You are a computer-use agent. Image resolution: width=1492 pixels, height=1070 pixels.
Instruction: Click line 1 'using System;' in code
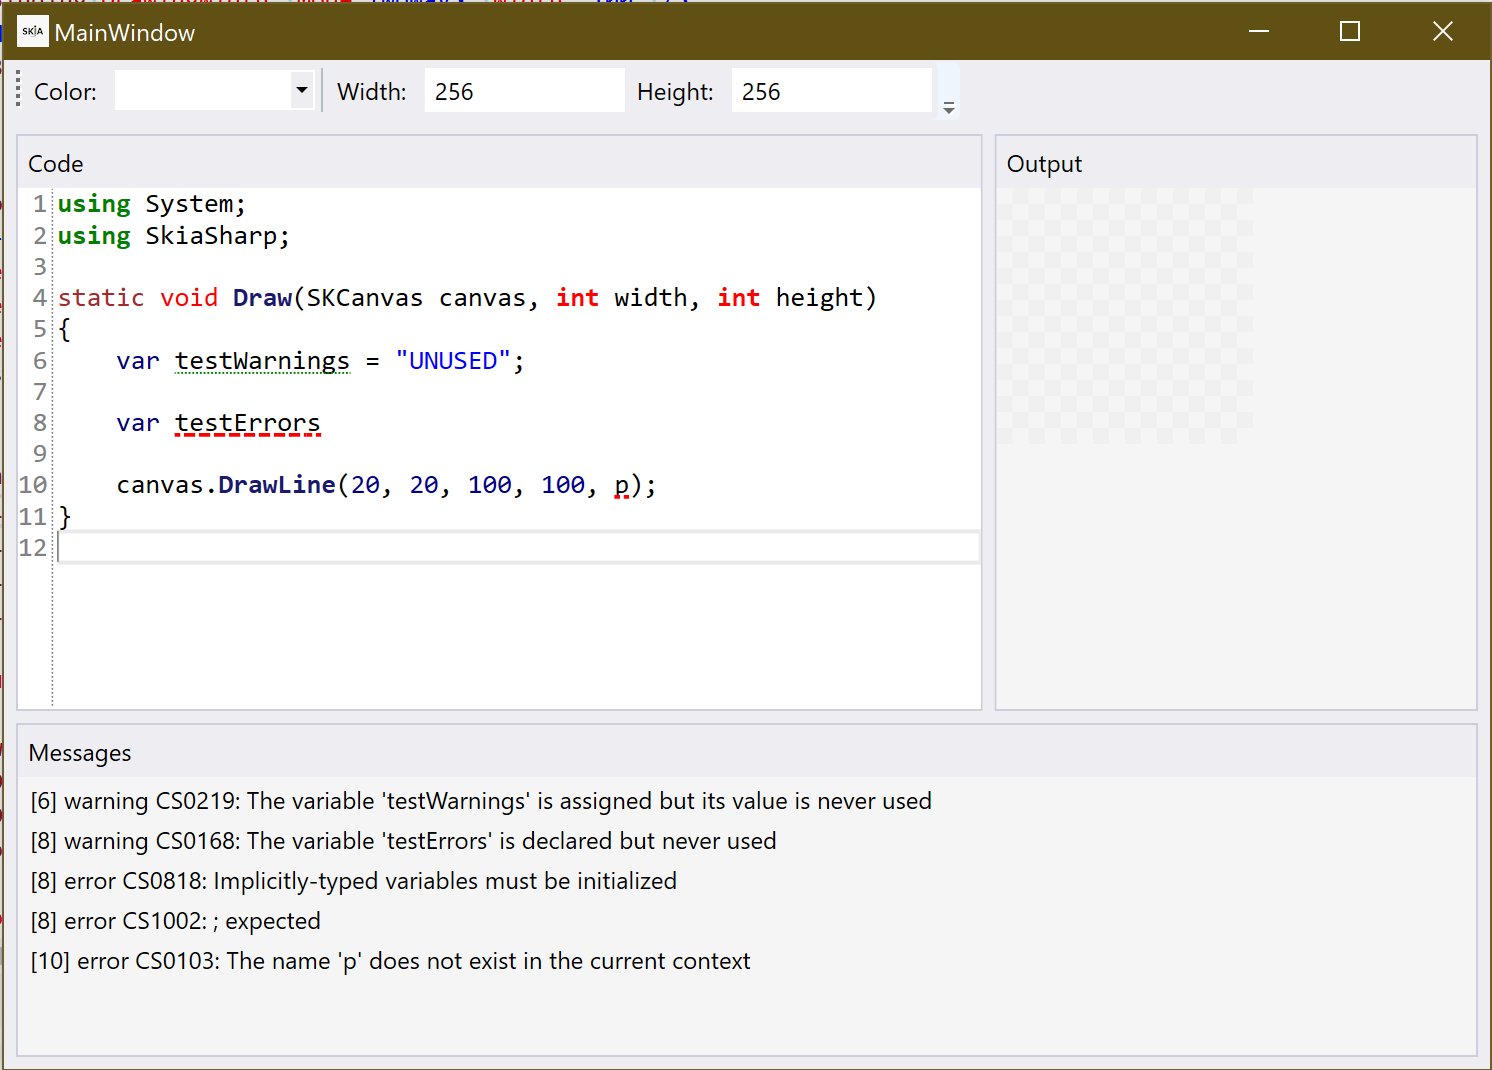(x=151, y=204)
